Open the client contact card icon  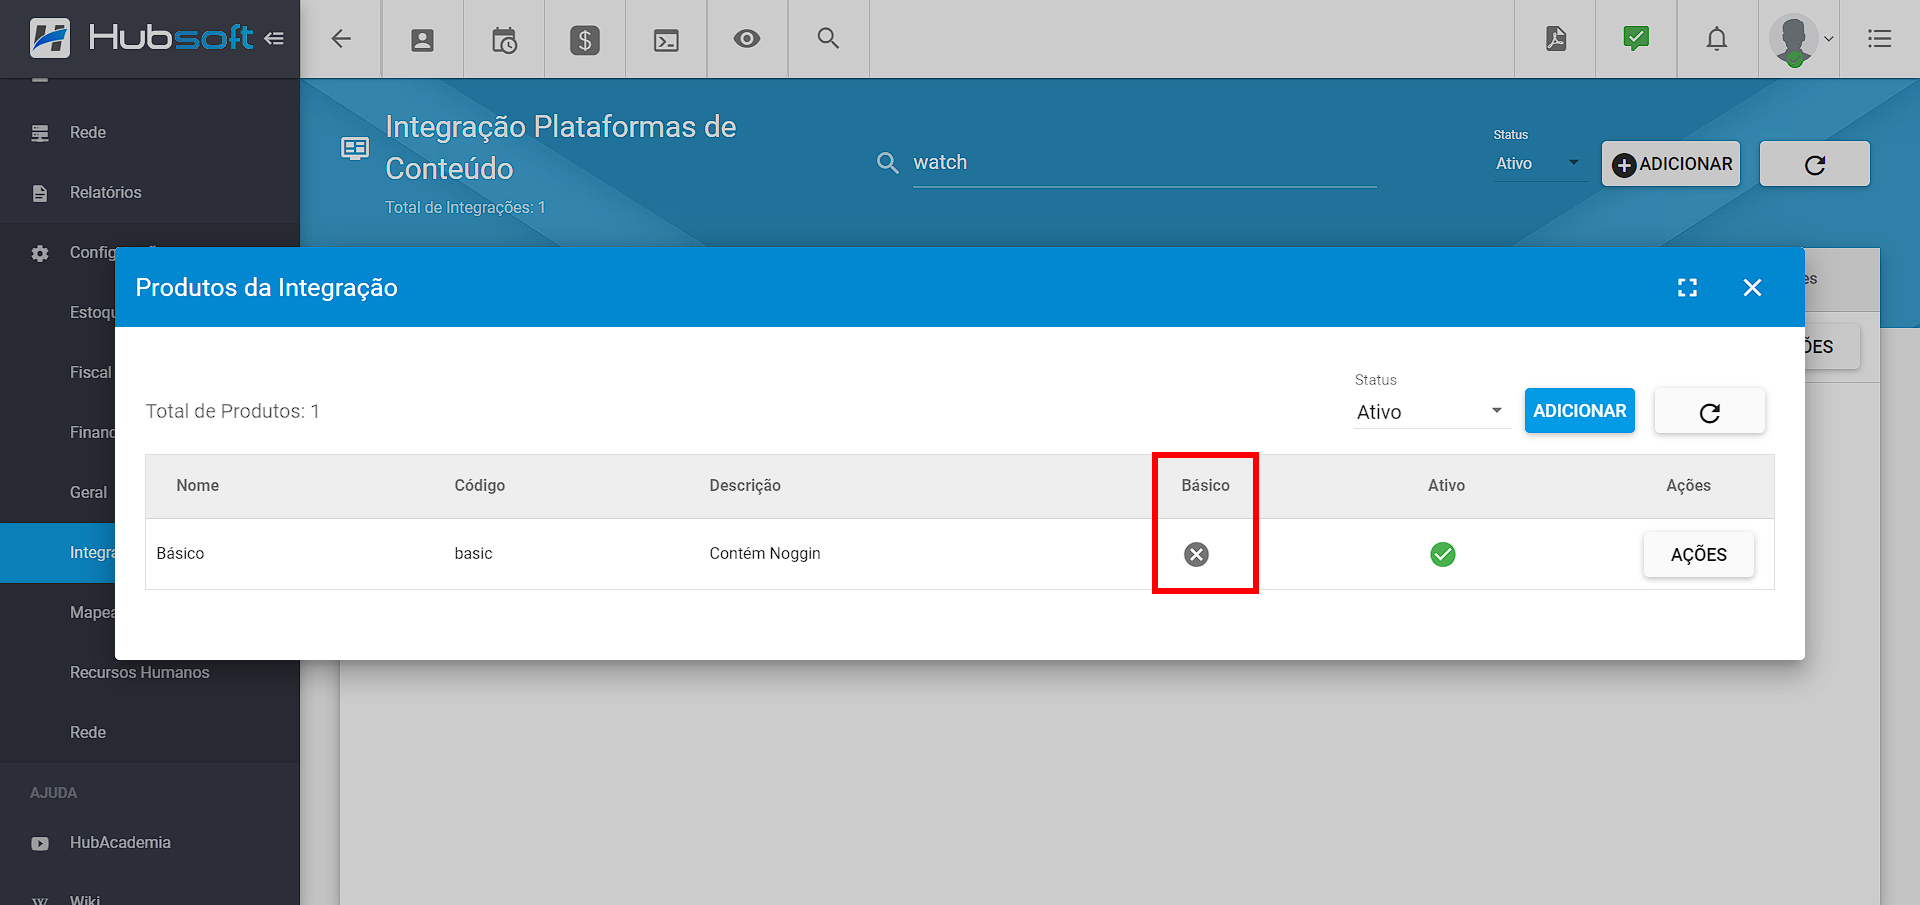tap(422, 40)
